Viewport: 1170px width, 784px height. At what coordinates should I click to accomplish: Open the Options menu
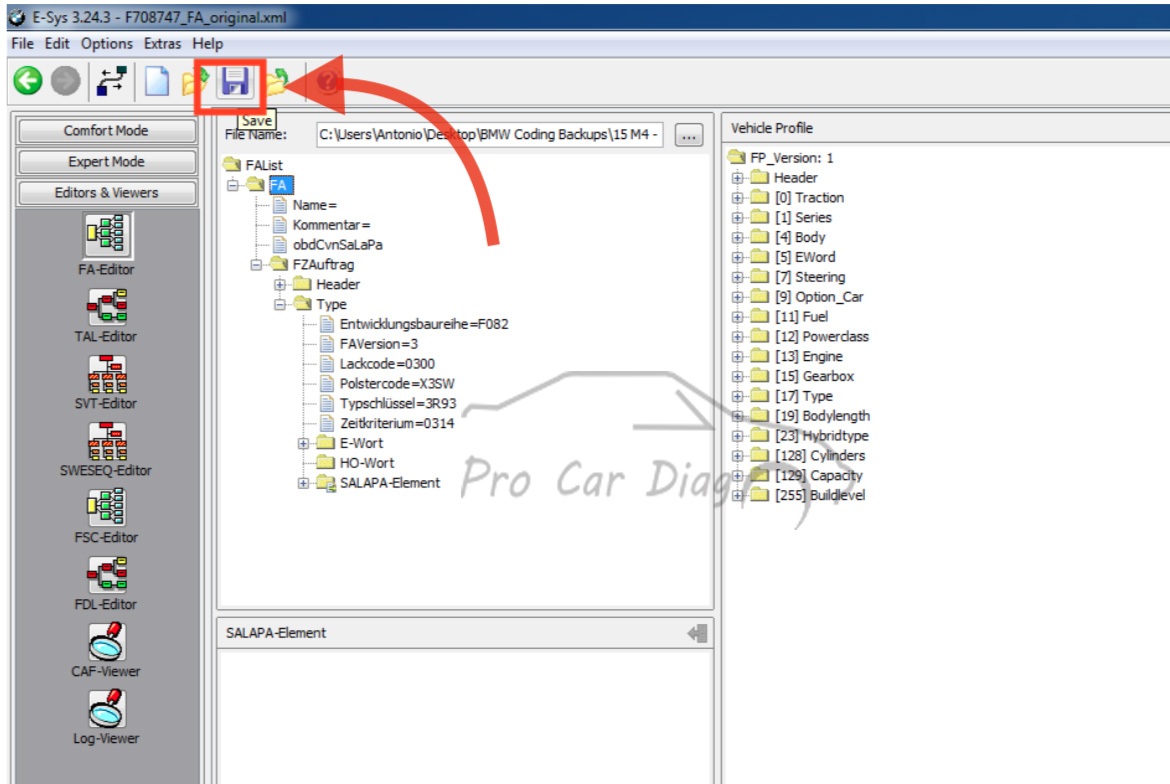click(x=107, y=43)
